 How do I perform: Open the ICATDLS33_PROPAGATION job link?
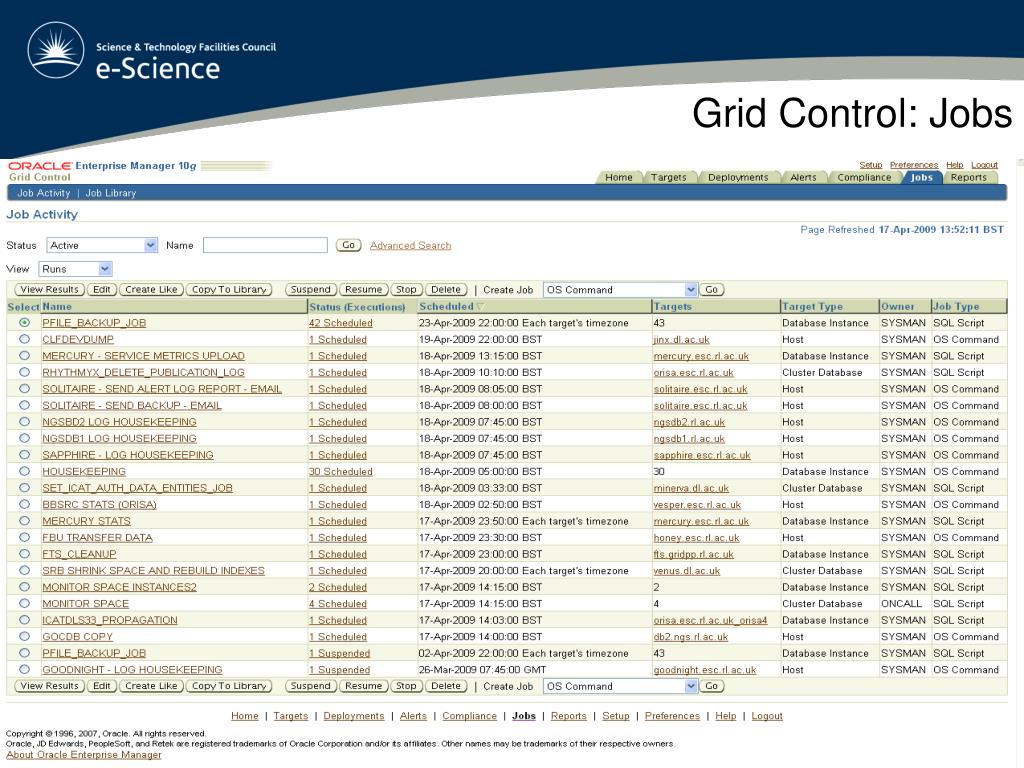point(110,620)
